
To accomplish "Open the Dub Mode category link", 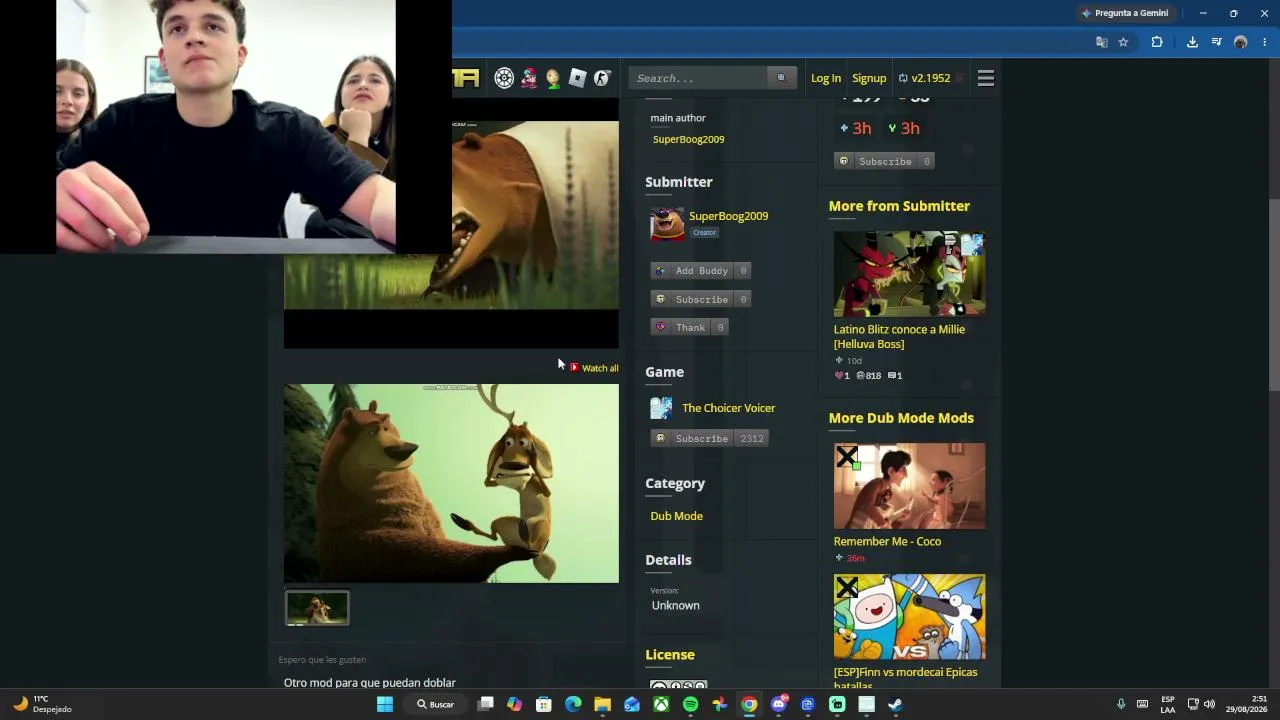I will click(x=676, y=516).
